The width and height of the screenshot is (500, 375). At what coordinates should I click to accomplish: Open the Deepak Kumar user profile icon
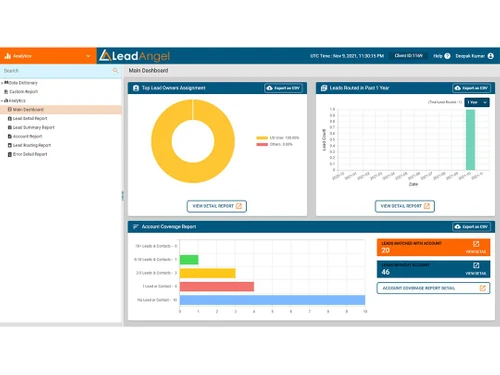tap(491, 56)
